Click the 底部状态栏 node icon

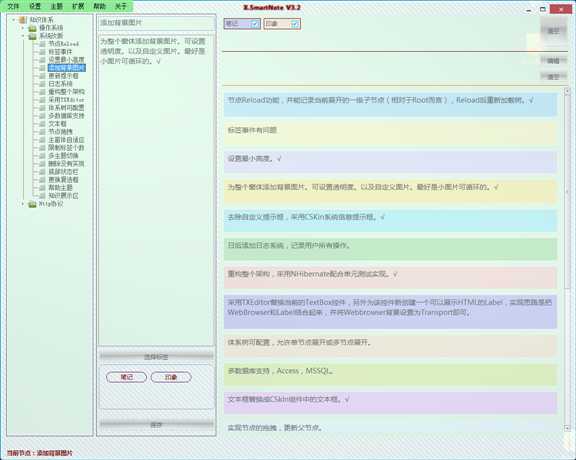(42, 172)
